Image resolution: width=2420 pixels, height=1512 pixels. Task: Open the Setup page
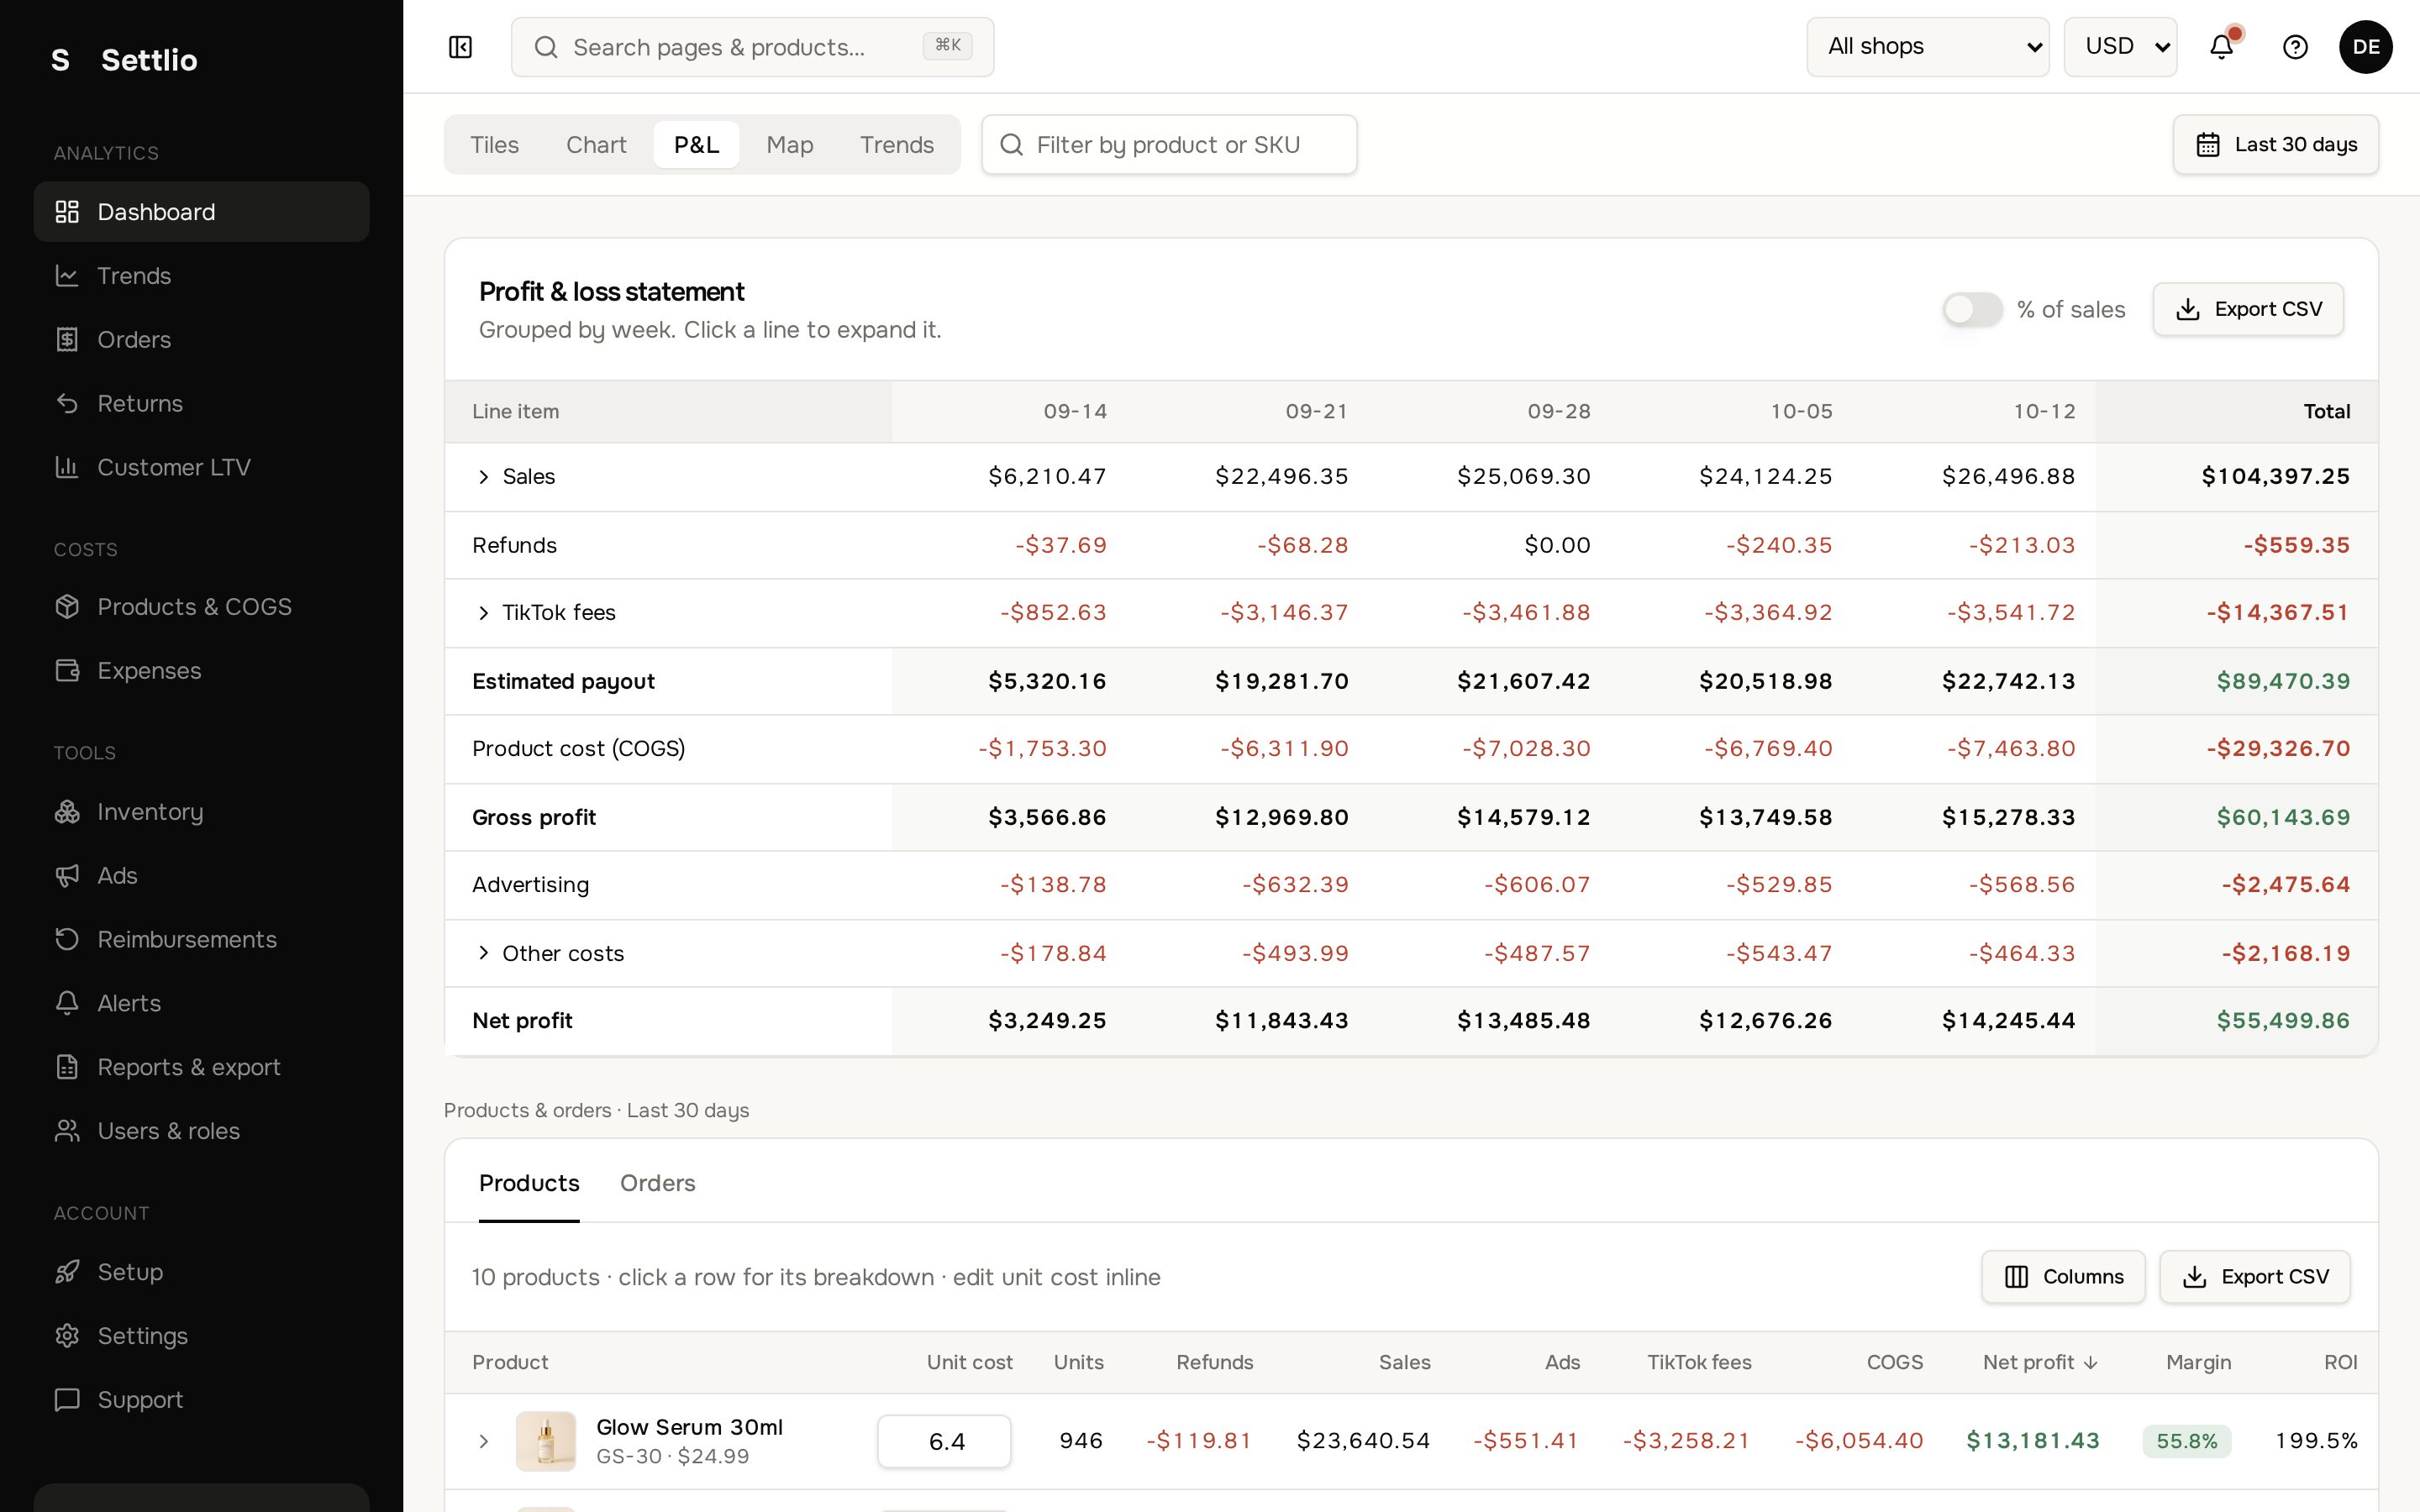coord(201,1272)
